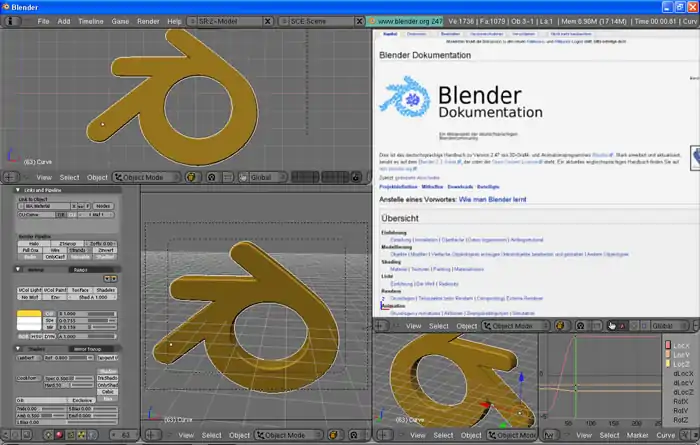
Task: Open window type icon in middle 3D view header
Action: tap(153, 435)
